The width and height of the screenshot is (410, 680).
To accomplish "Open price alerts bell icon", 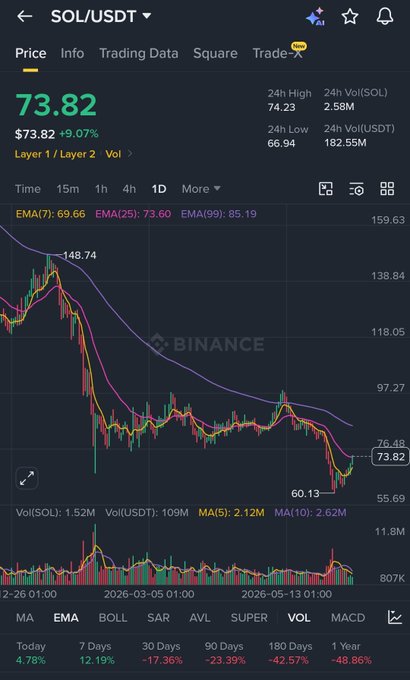I will point(384,16).
